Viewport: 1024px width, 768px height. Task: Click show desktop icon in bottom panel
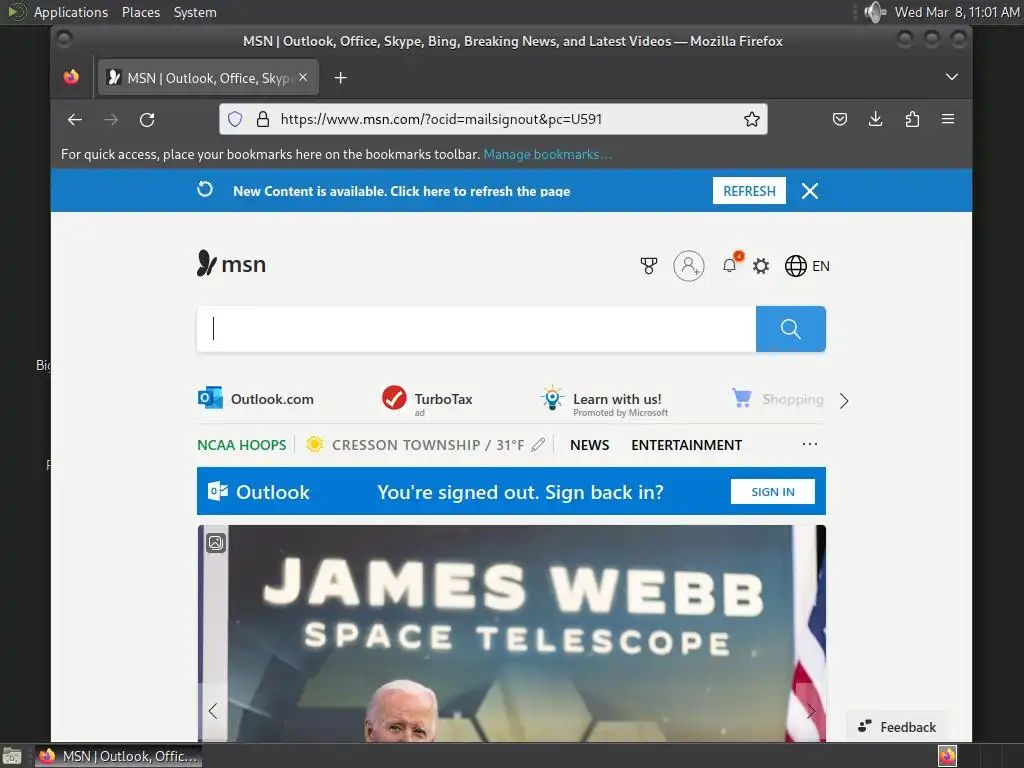point(12,756)
